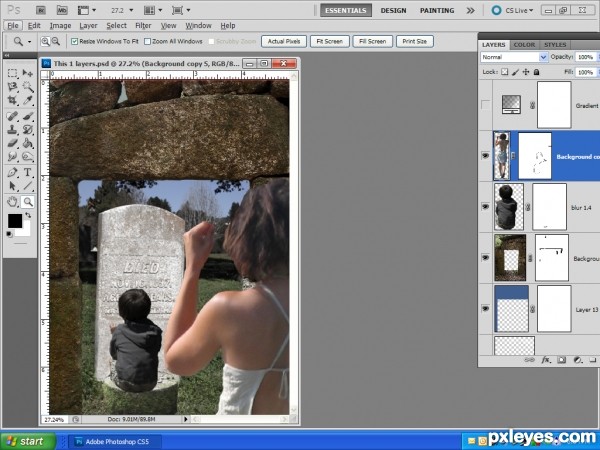Select the History Brush tool

point(28,129)
